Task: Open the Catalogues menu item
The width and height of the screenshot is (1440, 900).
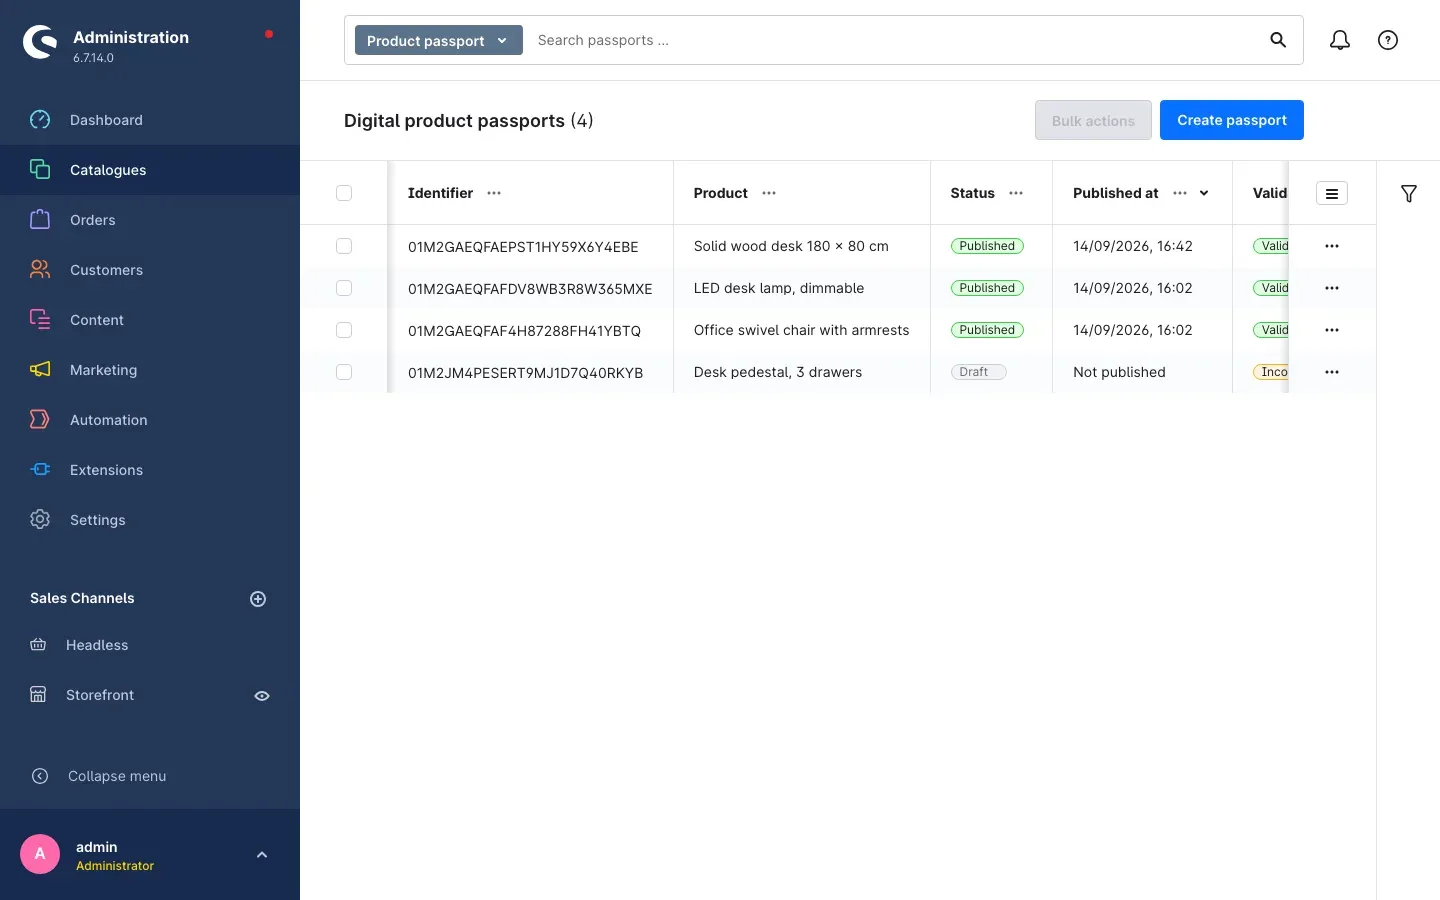Action: coord(150,170)
